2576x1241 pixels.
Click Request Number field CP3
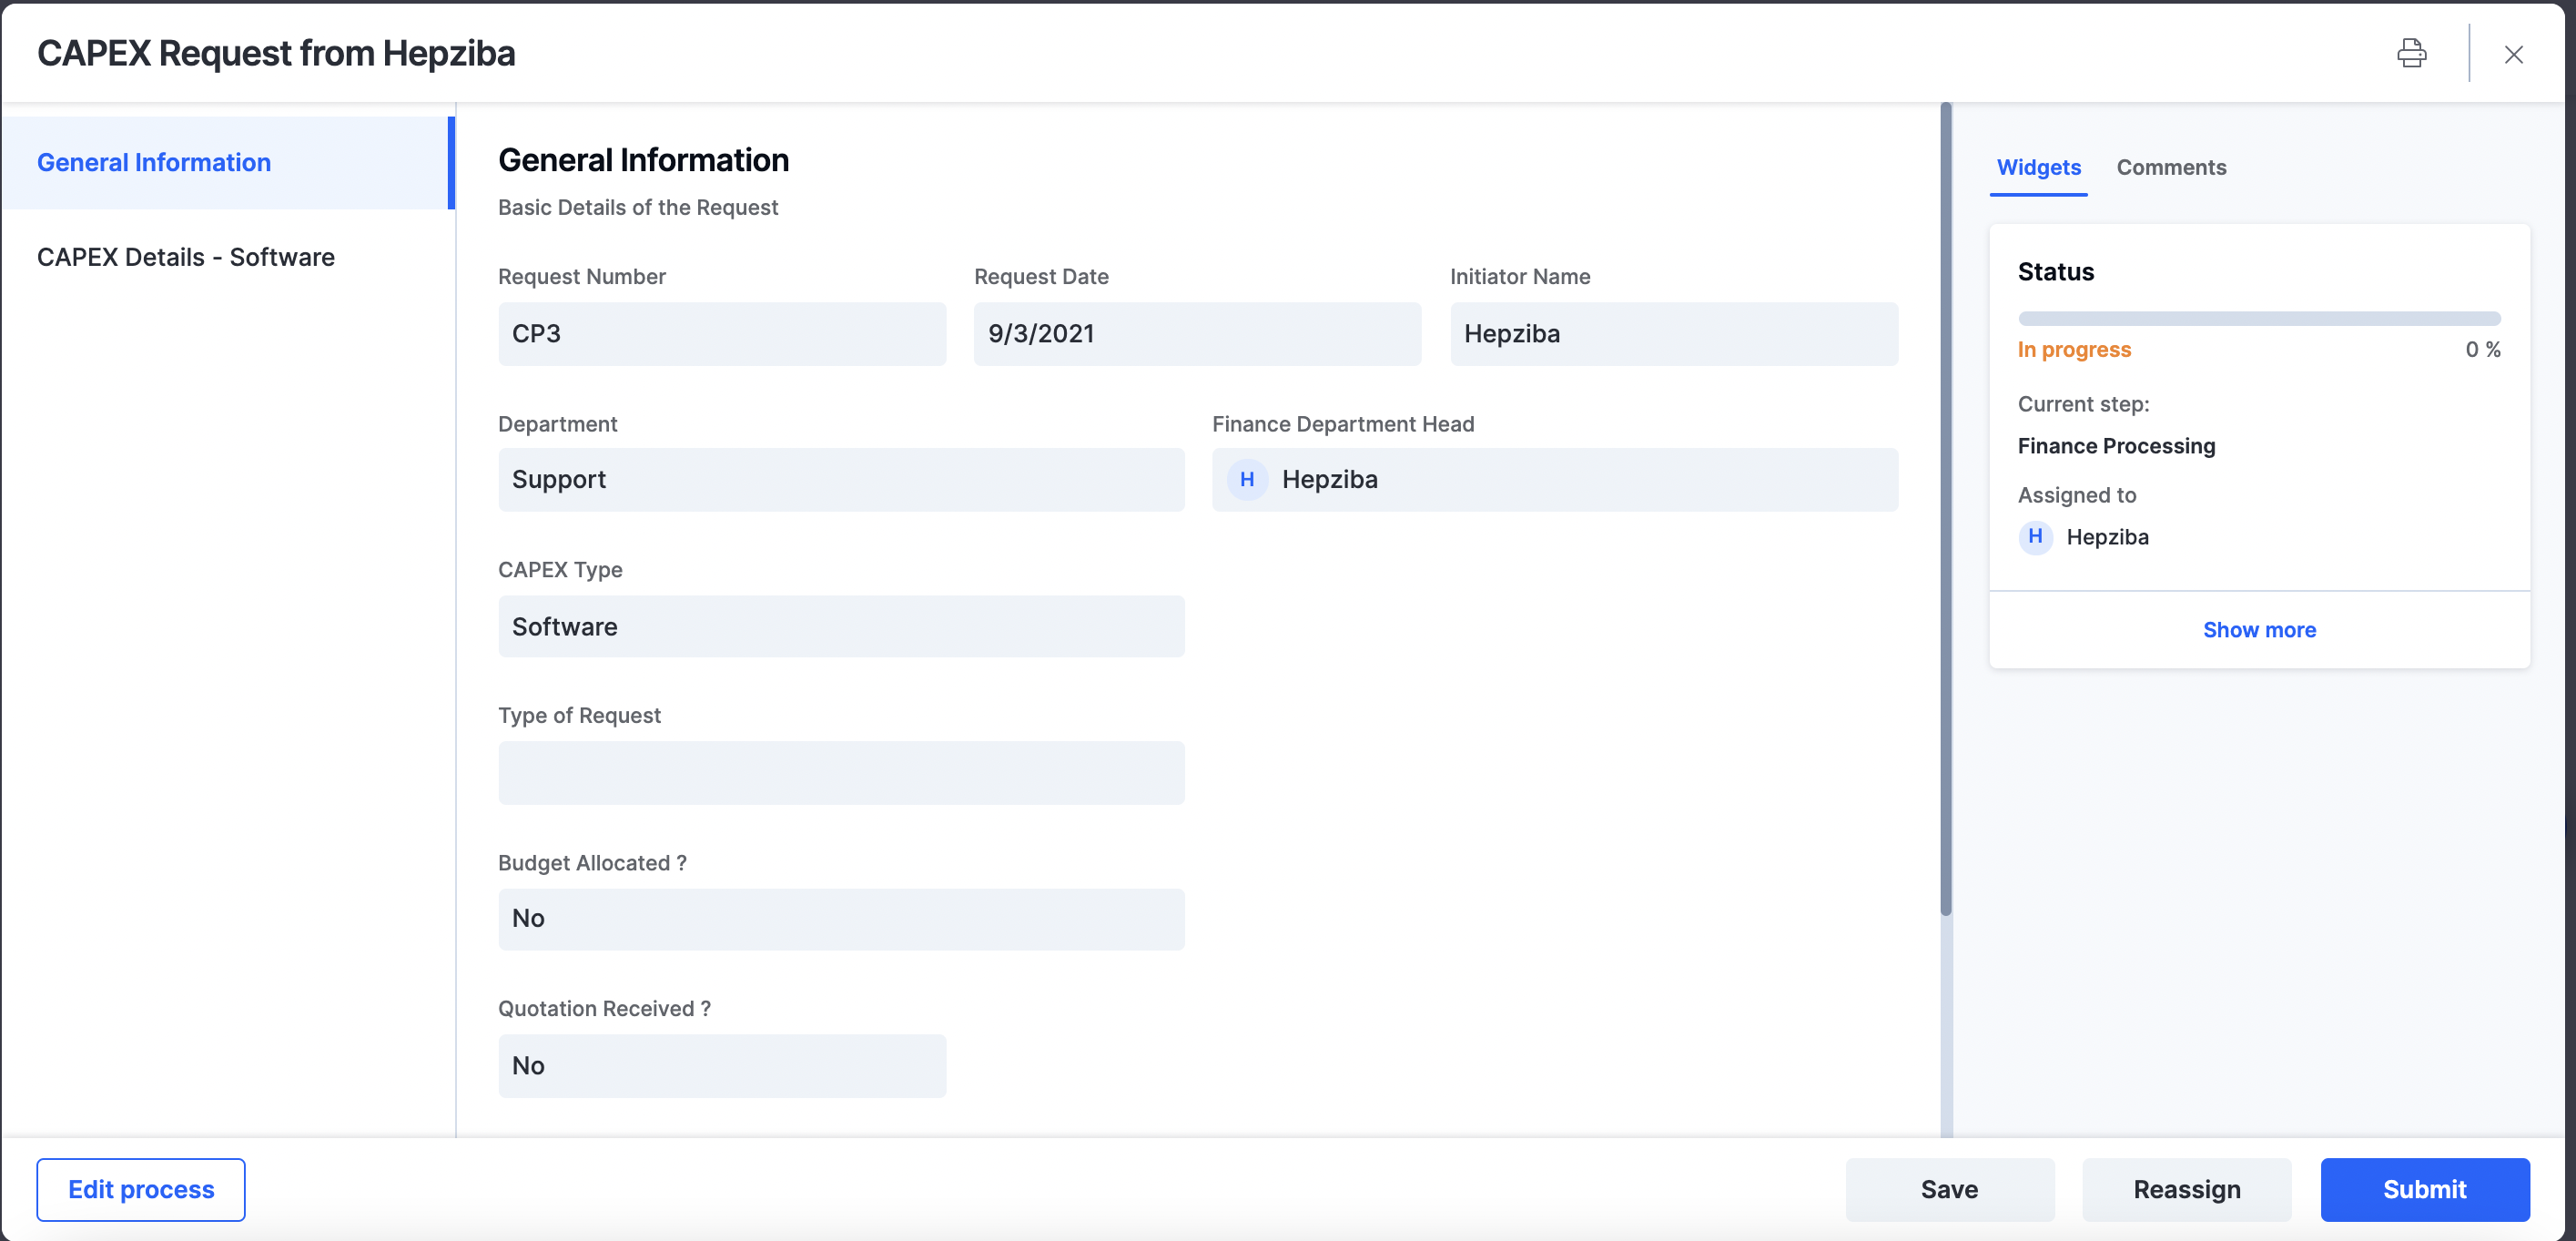pos(721,334)
